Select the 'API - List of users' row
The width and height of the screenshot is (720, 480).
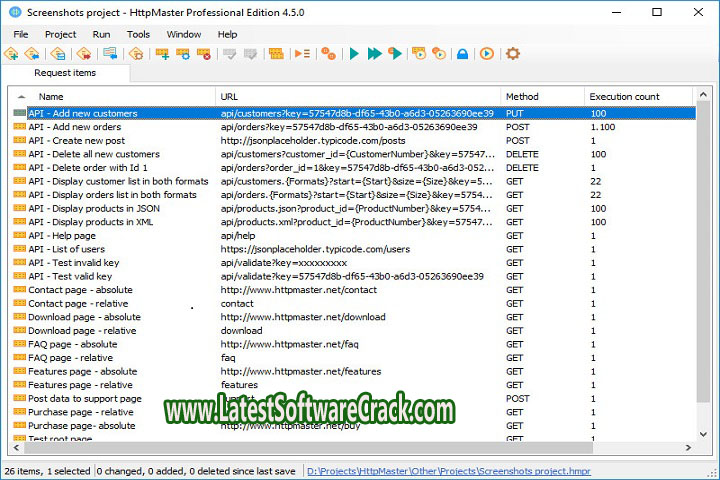click(354, 249)
